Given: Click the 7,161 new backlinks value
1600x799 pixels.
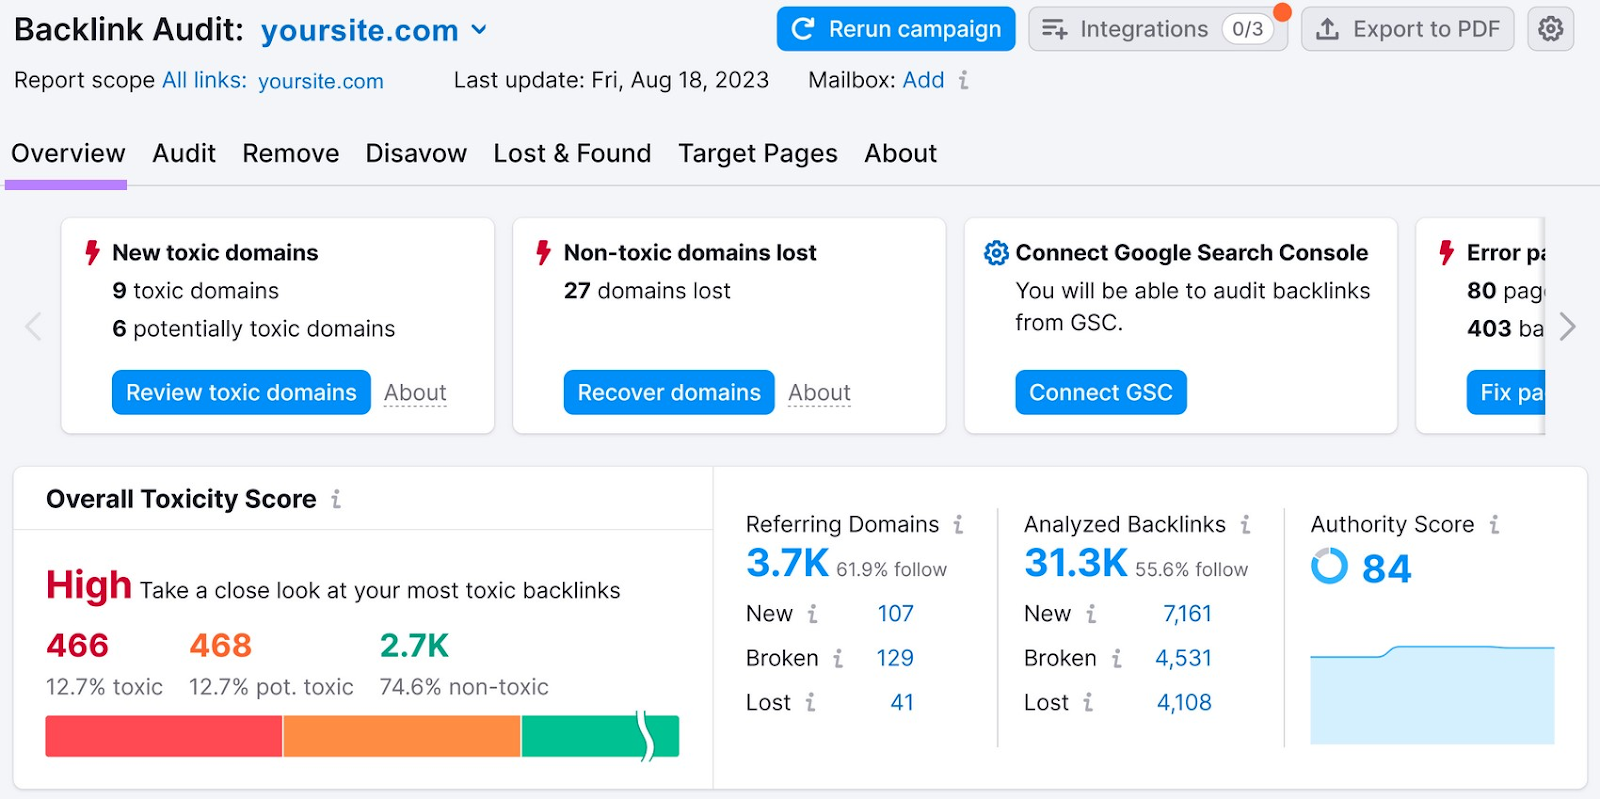Looking at the screenshot, I should (x=1187, y=614).
